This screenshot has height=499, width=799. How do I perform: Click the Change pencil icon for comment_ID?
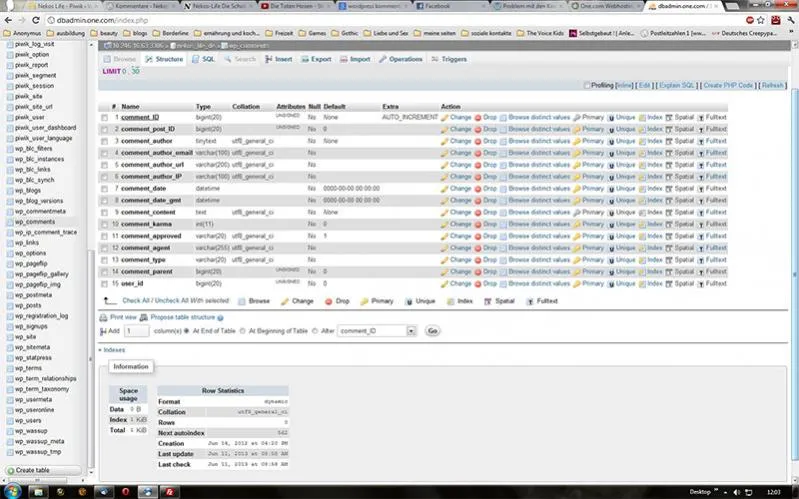(x=444, y=118)
